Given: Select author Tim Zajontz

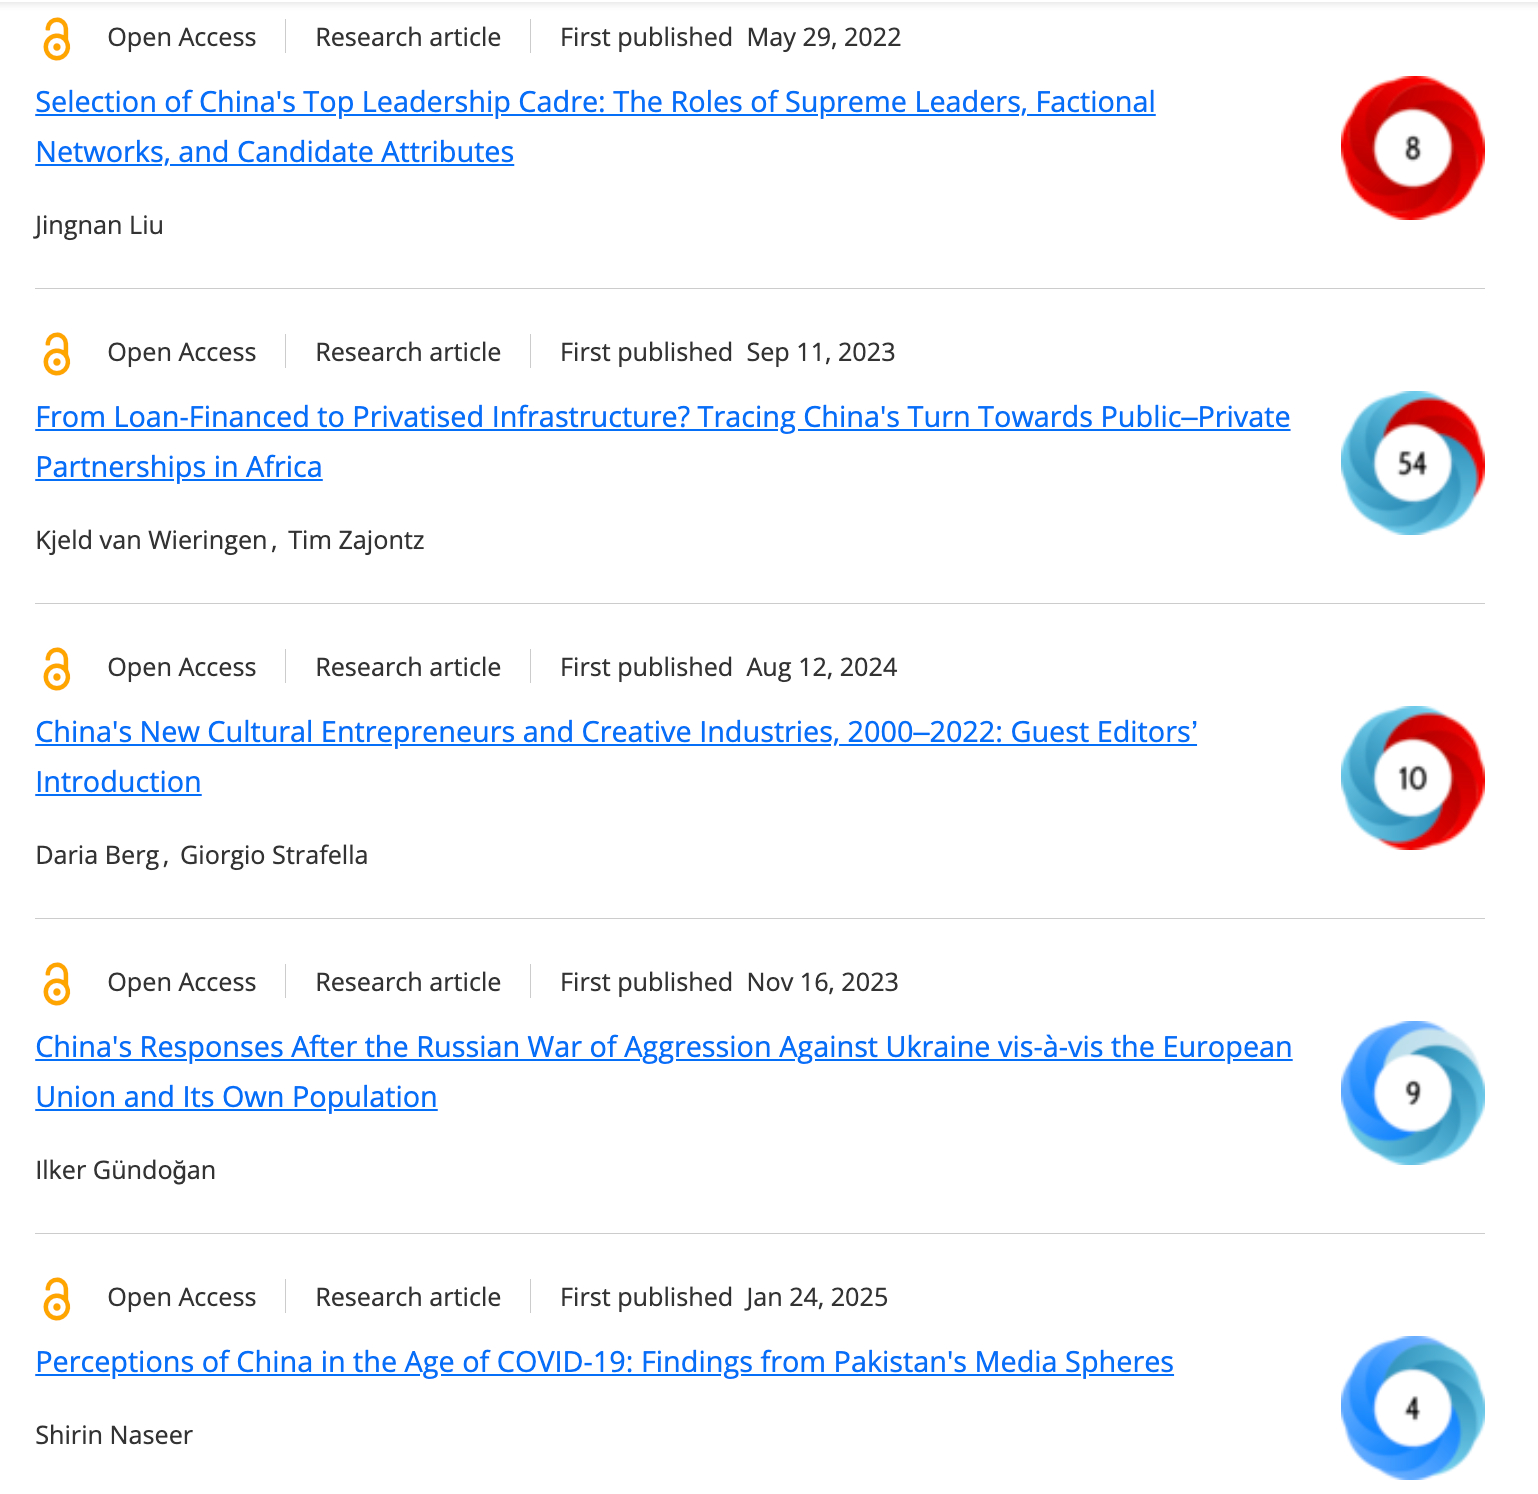Looking at the screenshot, I should coord(356,540).
